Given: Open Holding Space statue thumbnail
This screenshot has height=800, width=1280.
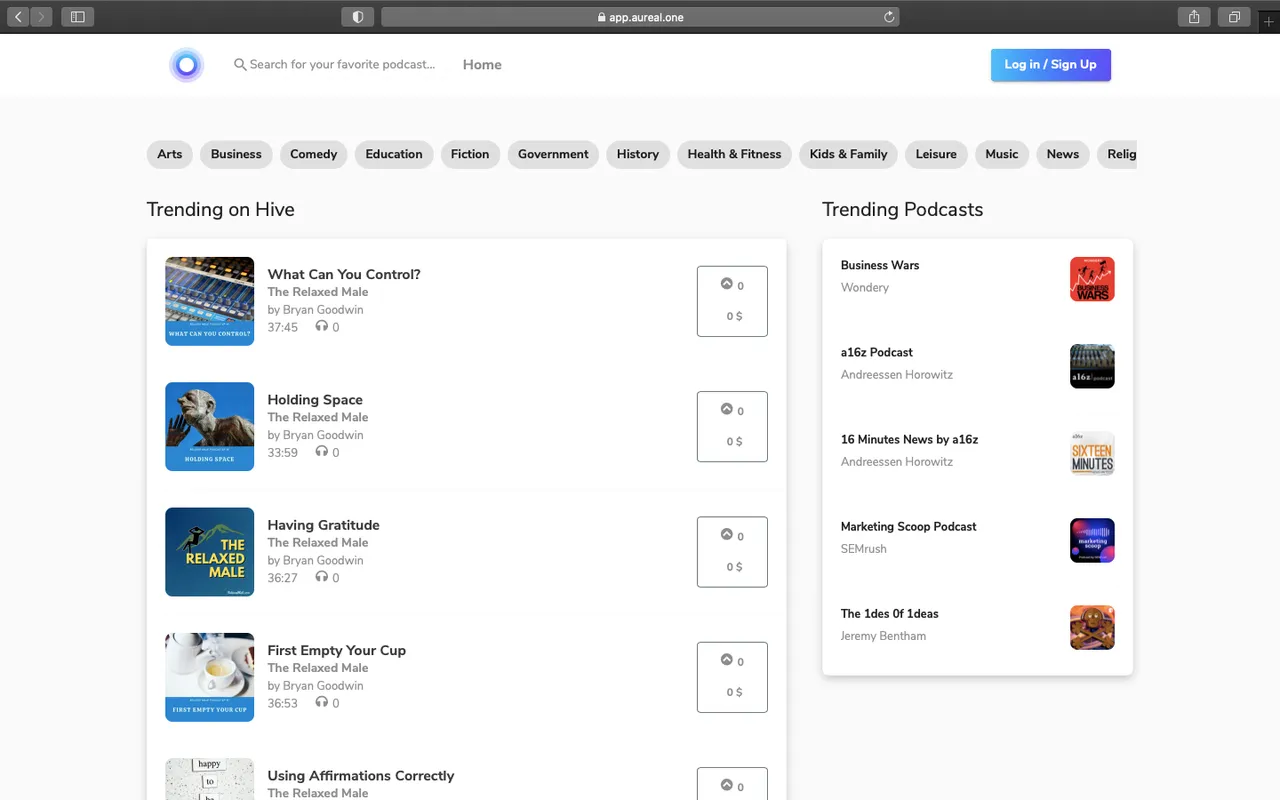Looking at the screenshot, I should [x=209, y=426].
